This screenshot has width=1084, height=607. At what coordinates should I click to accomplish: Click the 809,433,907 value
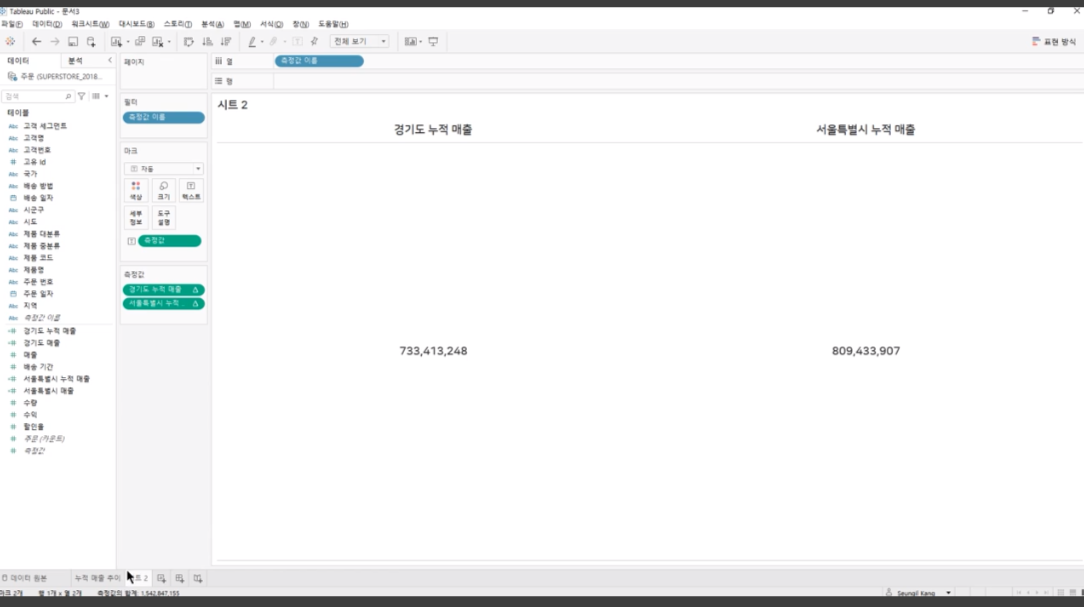pyautogui.click(x=866, y=351)
